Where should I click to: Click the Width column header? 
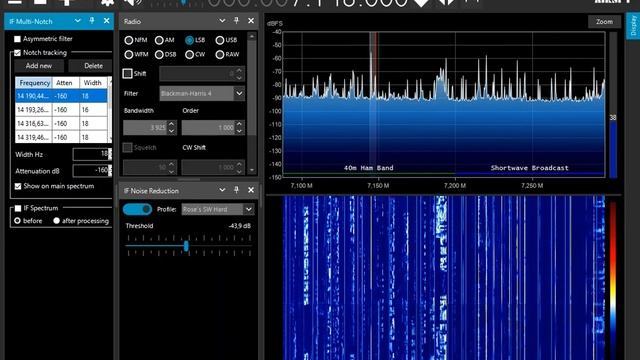pyautogui.click(x=93, y=83)
